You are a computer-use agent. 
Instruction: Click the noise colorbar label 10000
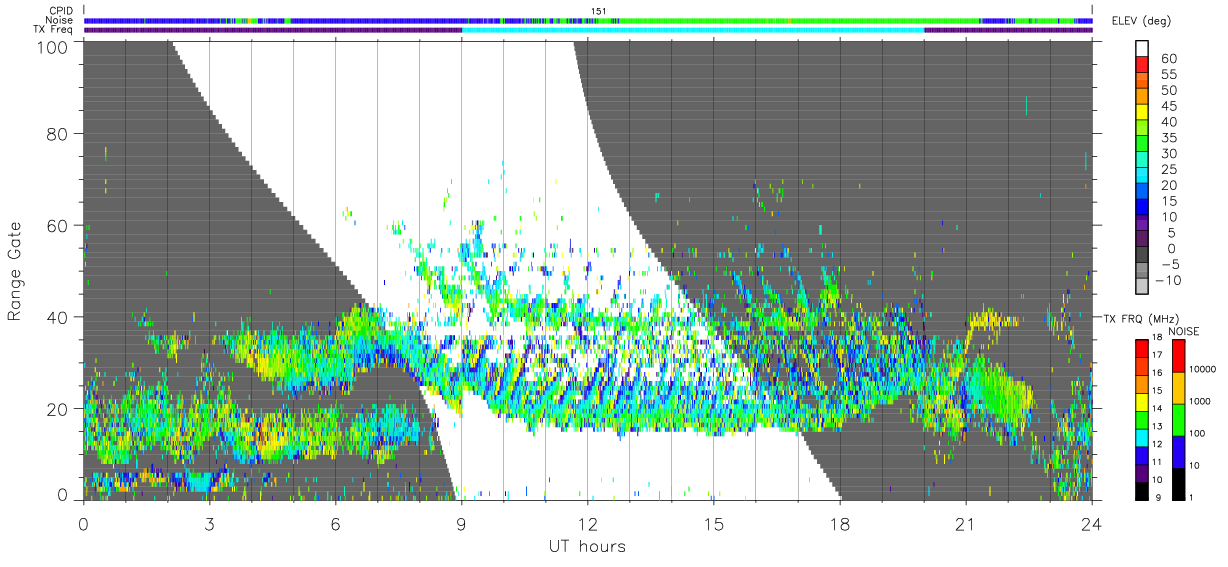pos(1203,370)
